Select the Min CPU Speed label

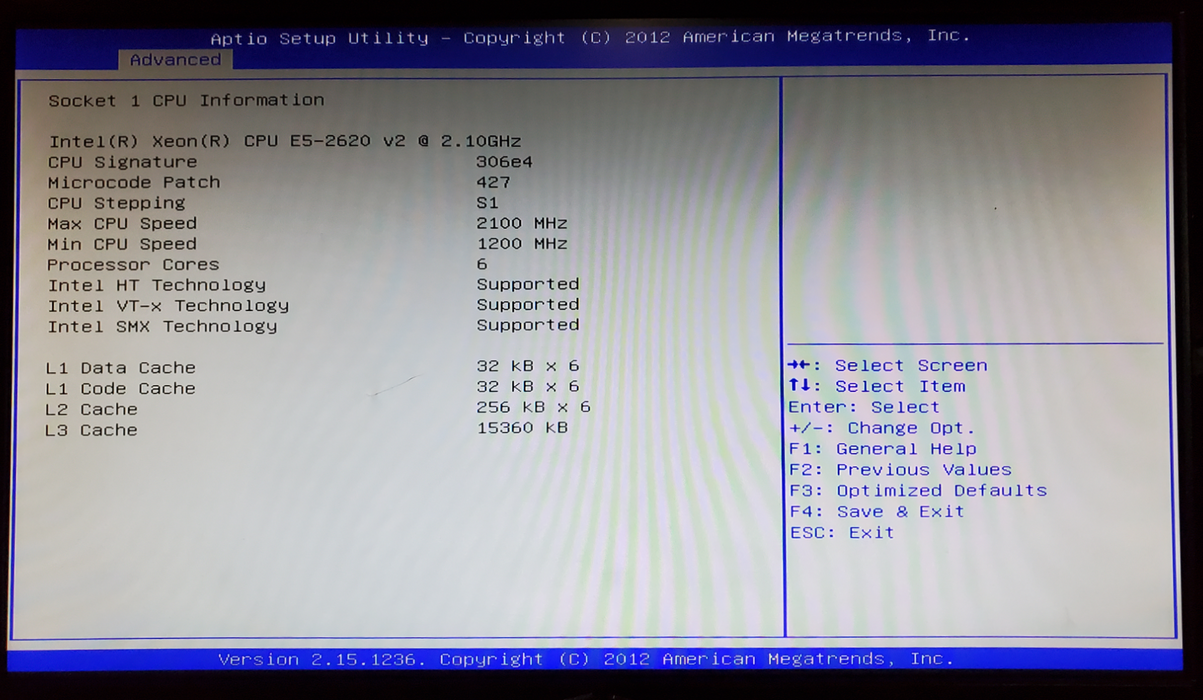click(x=122, y=244)
